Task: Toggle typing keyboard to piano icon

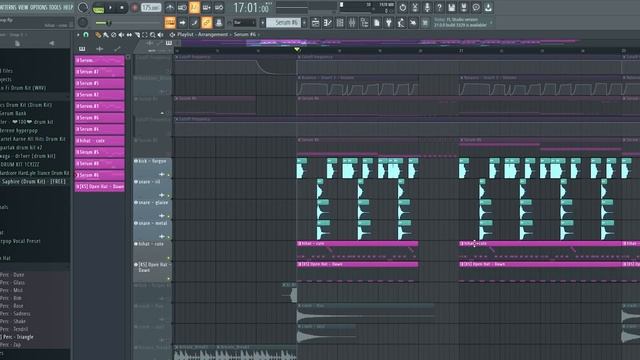Action: (x=170, y=22)
